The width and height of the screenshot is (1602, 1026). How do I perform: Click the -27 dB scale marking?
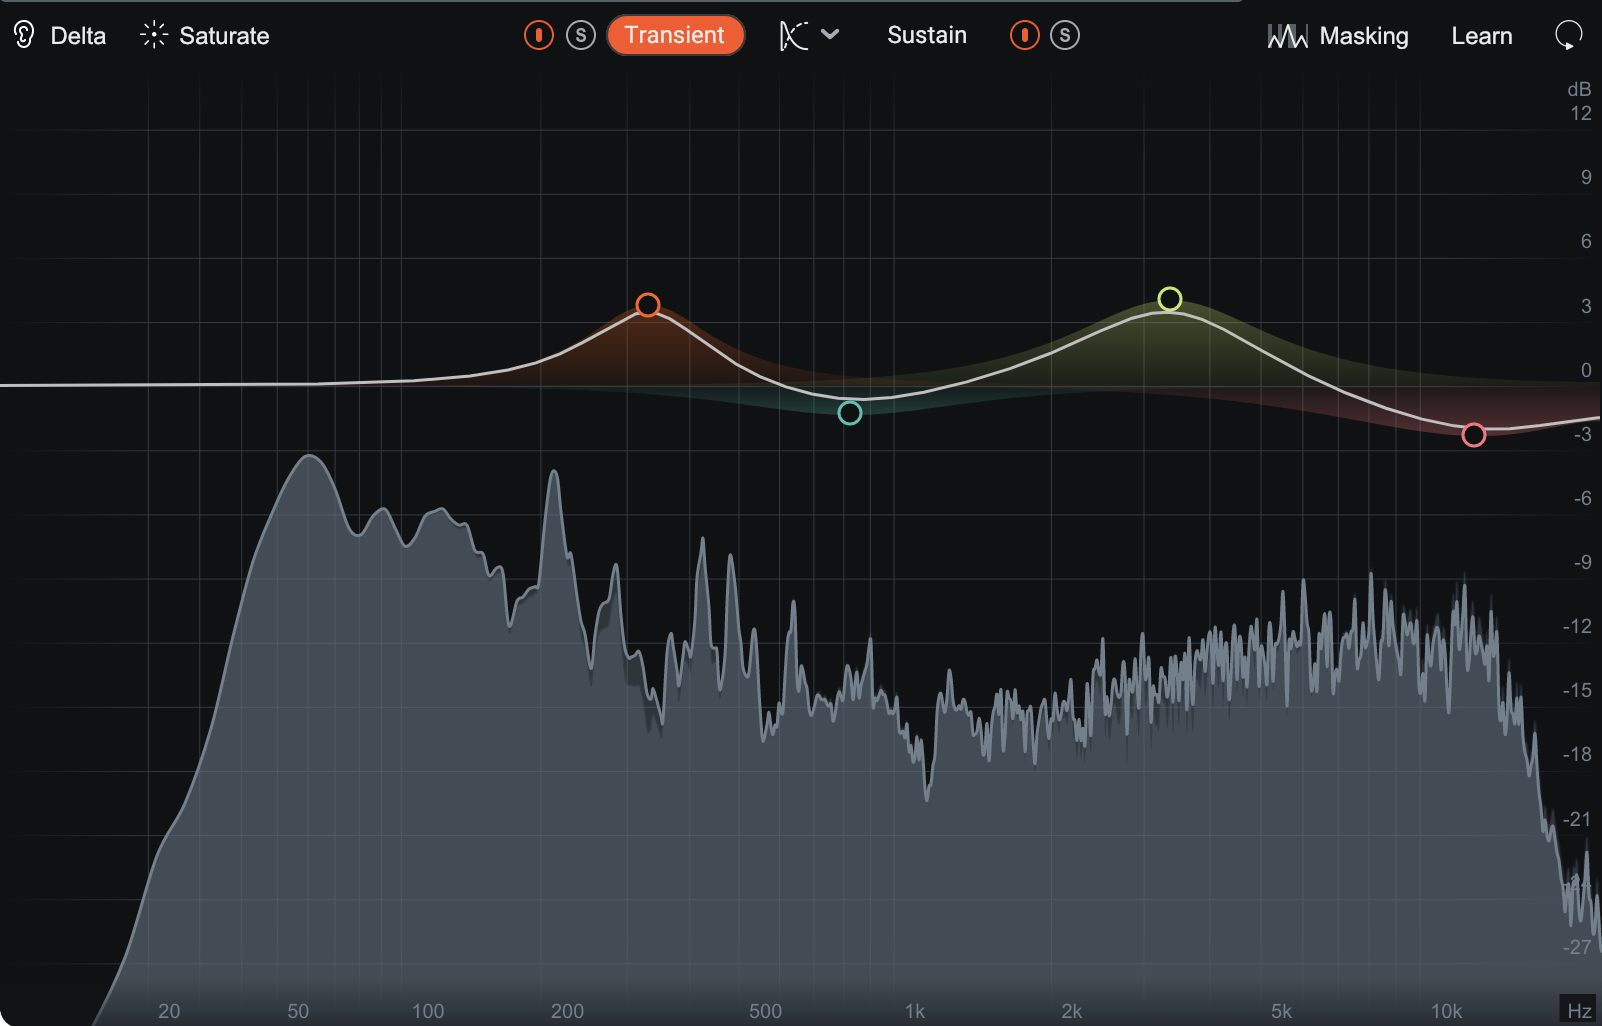[1577, 947]
